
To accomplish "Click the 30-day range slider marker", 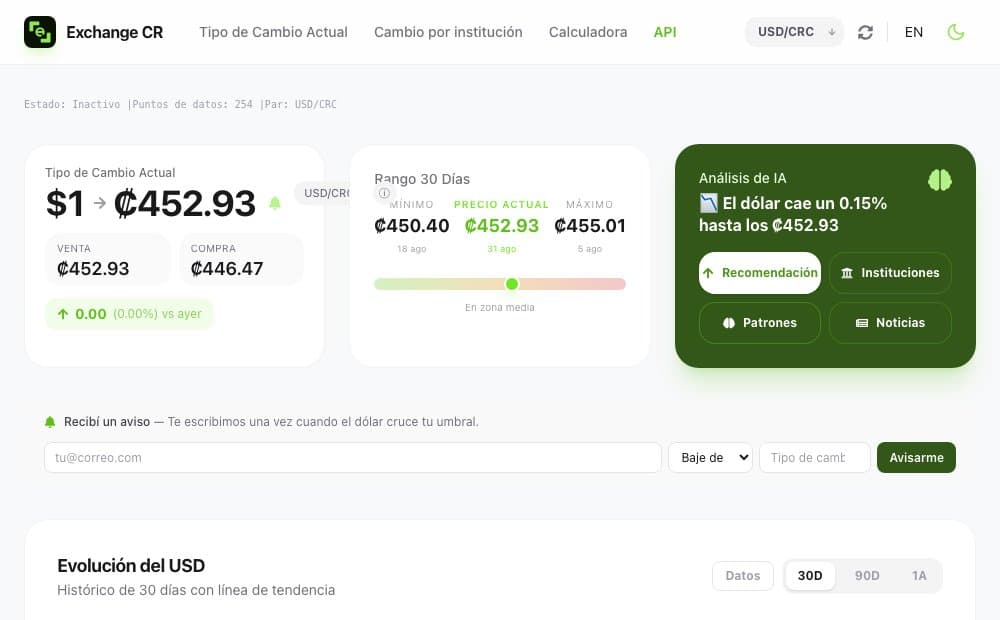I will 511,284.
